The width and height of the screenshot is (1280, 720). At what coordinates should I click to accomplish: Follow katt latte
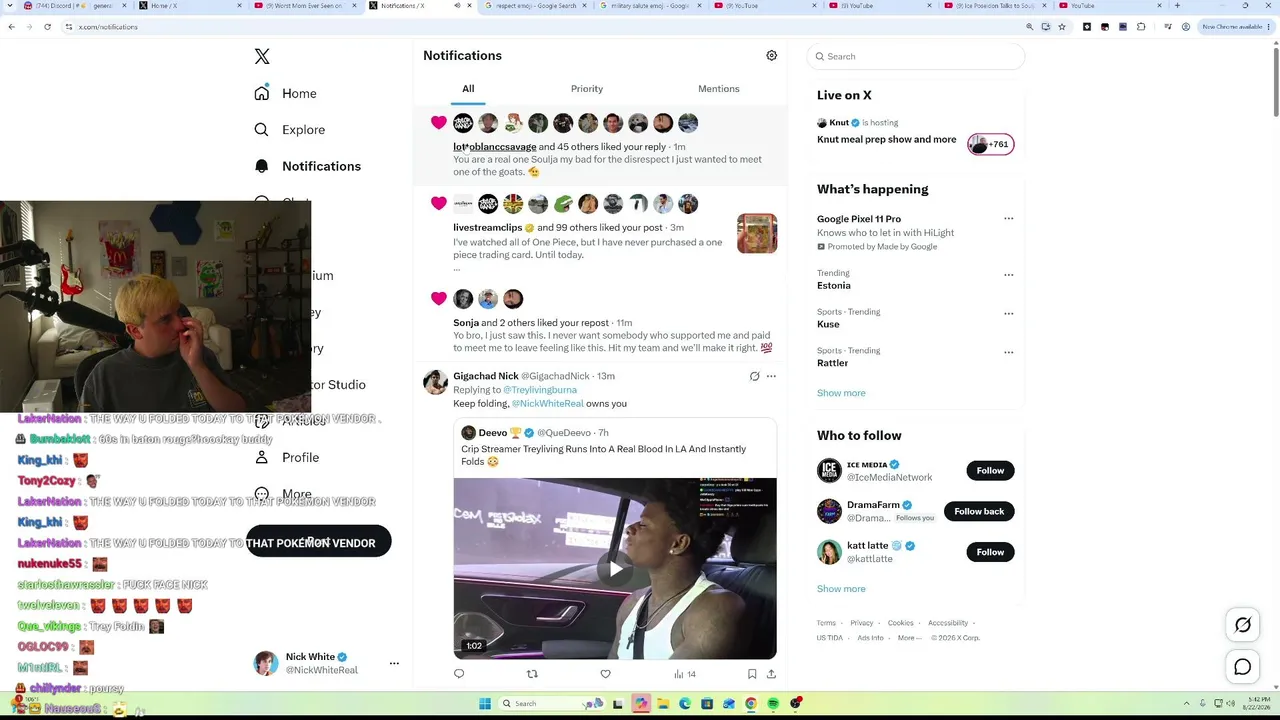point(990,552)
